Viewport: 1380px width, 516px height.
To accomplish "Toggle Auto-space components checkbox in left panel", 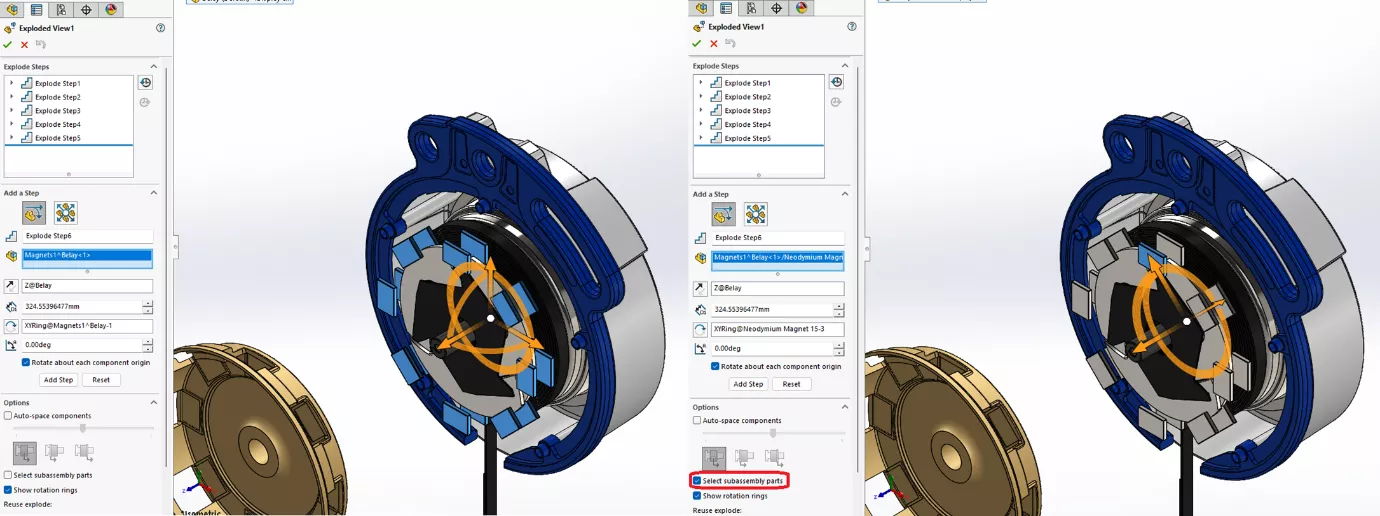I will click(8, 415).
